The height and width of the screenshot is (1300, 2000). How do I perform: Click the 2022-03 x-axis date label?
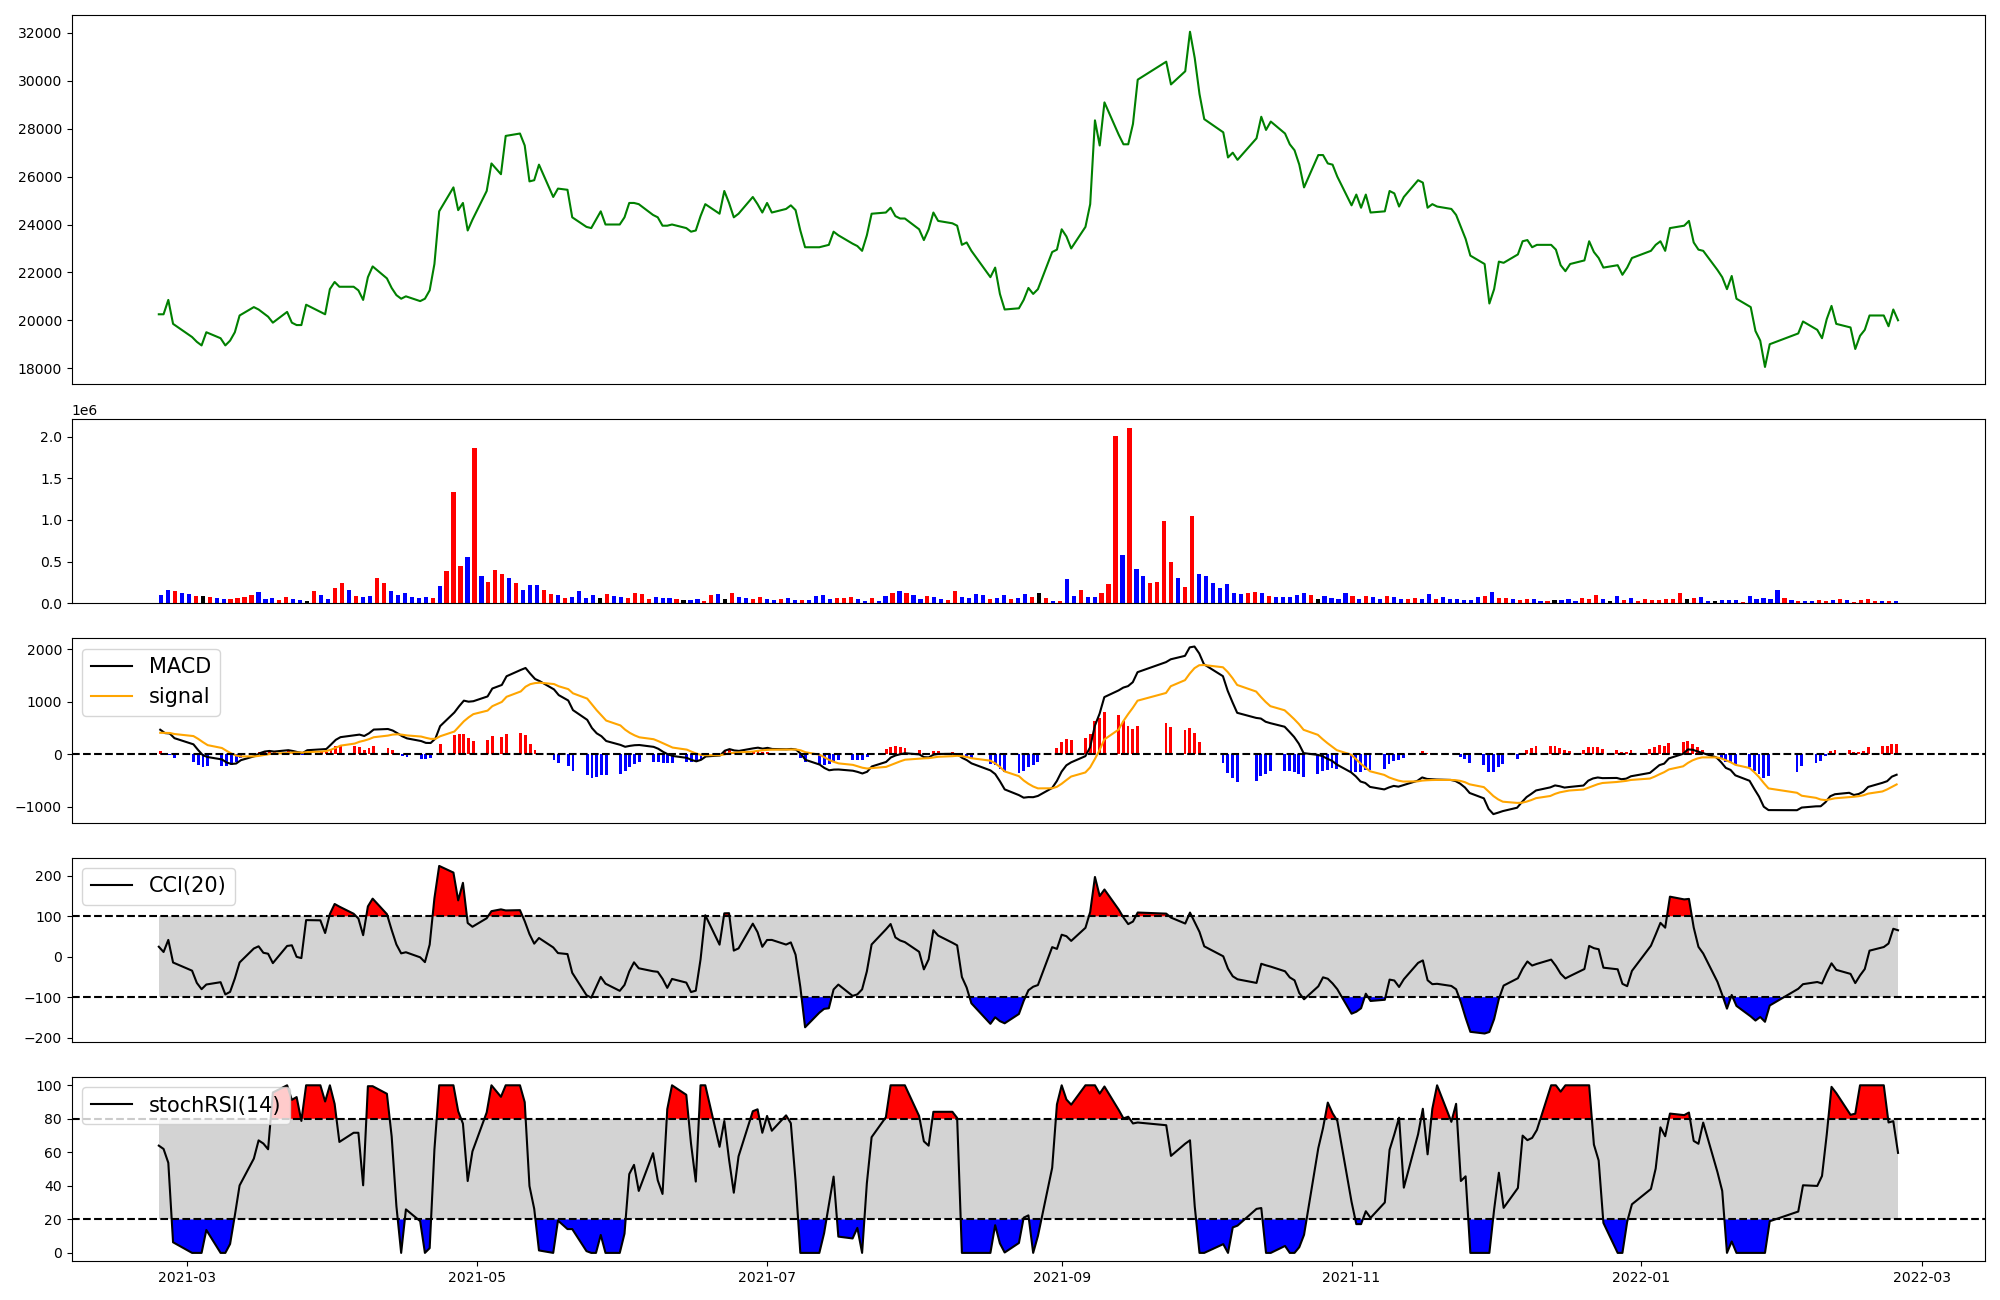[x=1922, y=1277]
